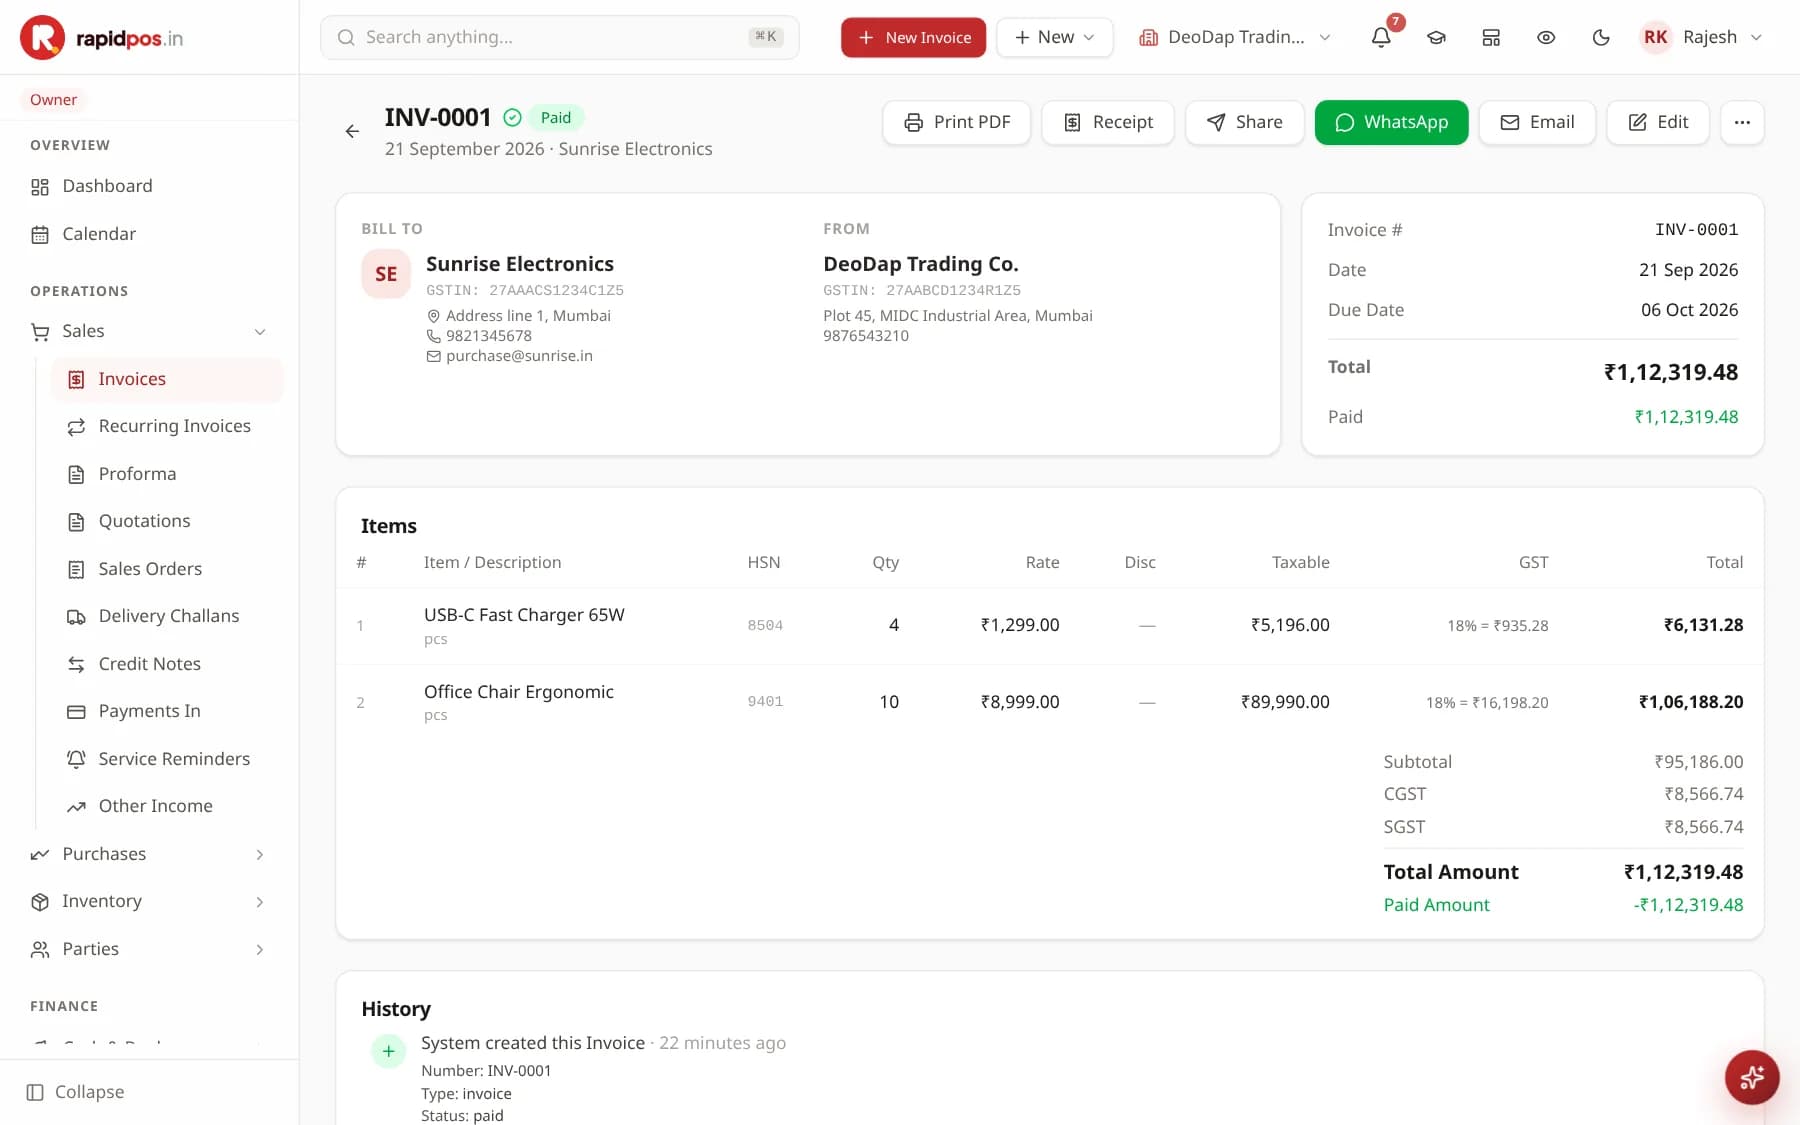Open the New dropdown menu
This screenshot has width=1800, height=1125.
[x=1055, y=37]
